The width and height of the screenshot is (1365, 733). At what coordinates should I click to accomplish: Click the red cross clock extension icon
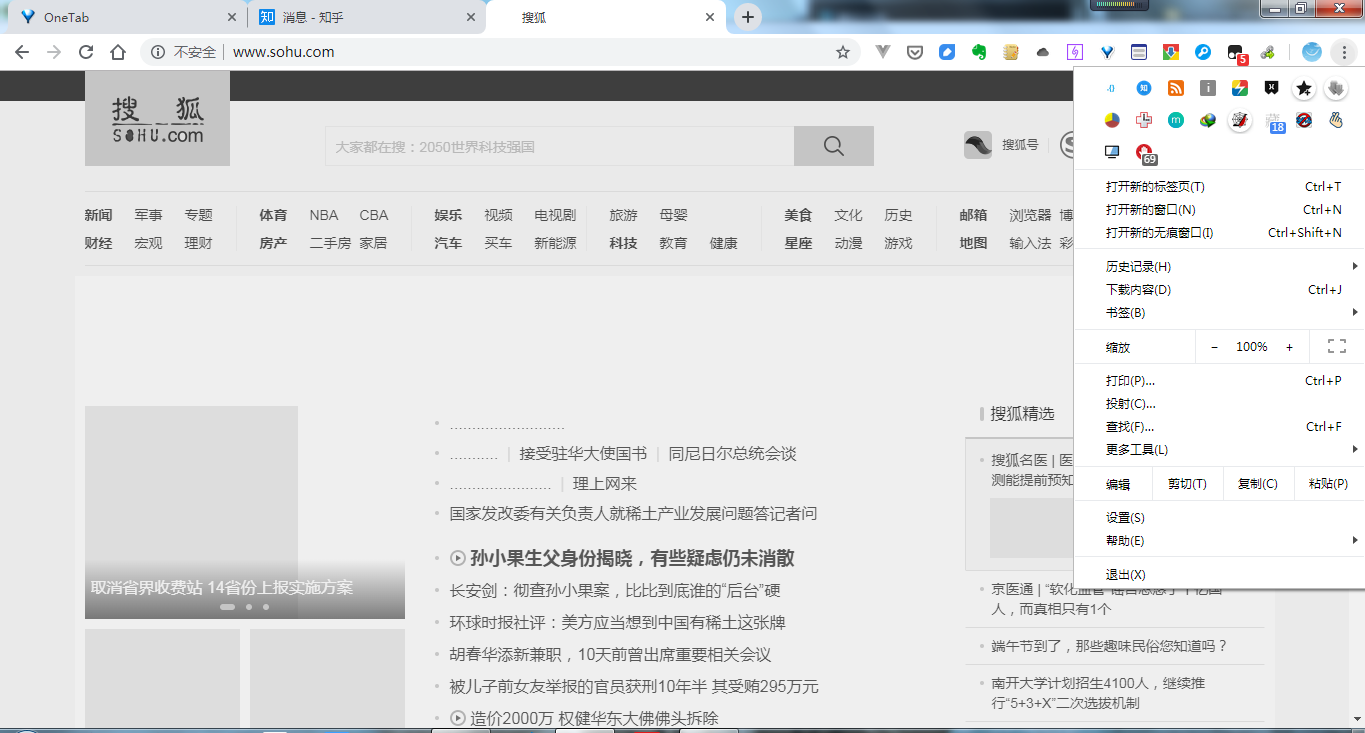pos(1144,120)
